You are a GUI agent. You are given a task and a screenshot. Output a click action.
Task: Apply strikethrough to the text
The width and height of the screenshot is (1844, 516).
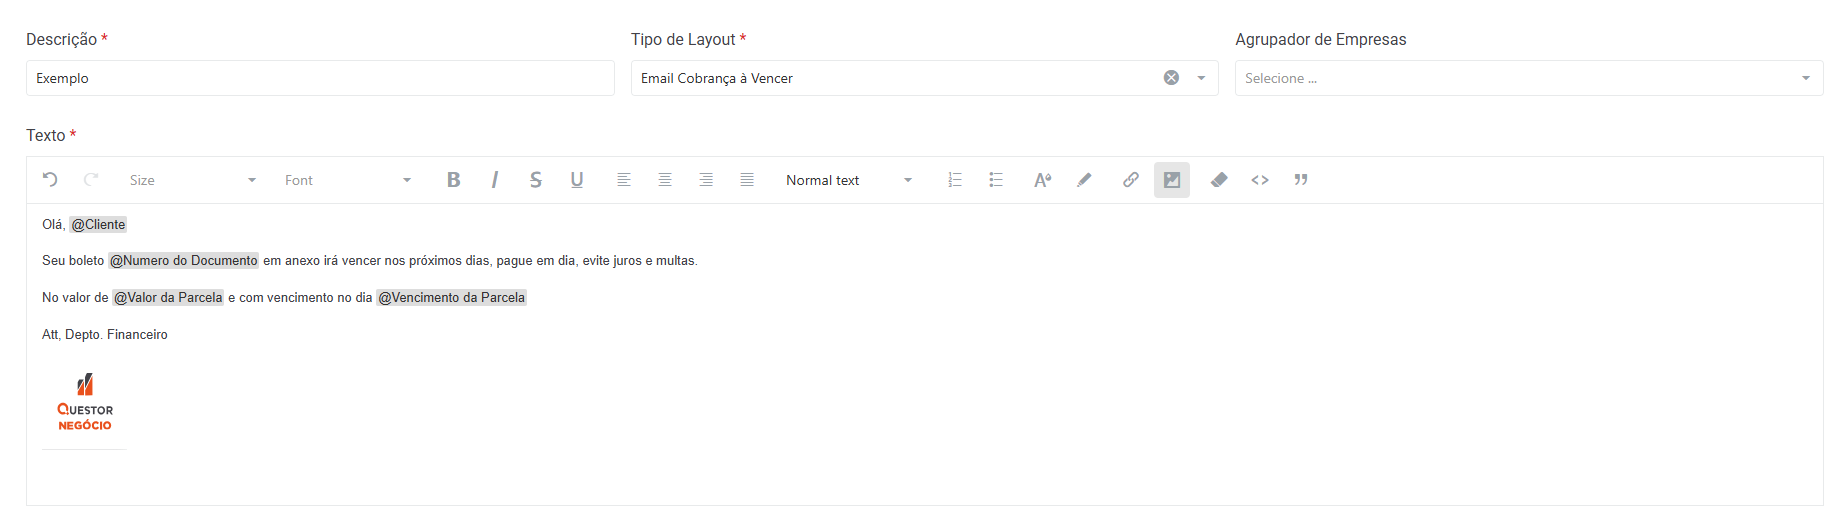[x=536, y=180]
